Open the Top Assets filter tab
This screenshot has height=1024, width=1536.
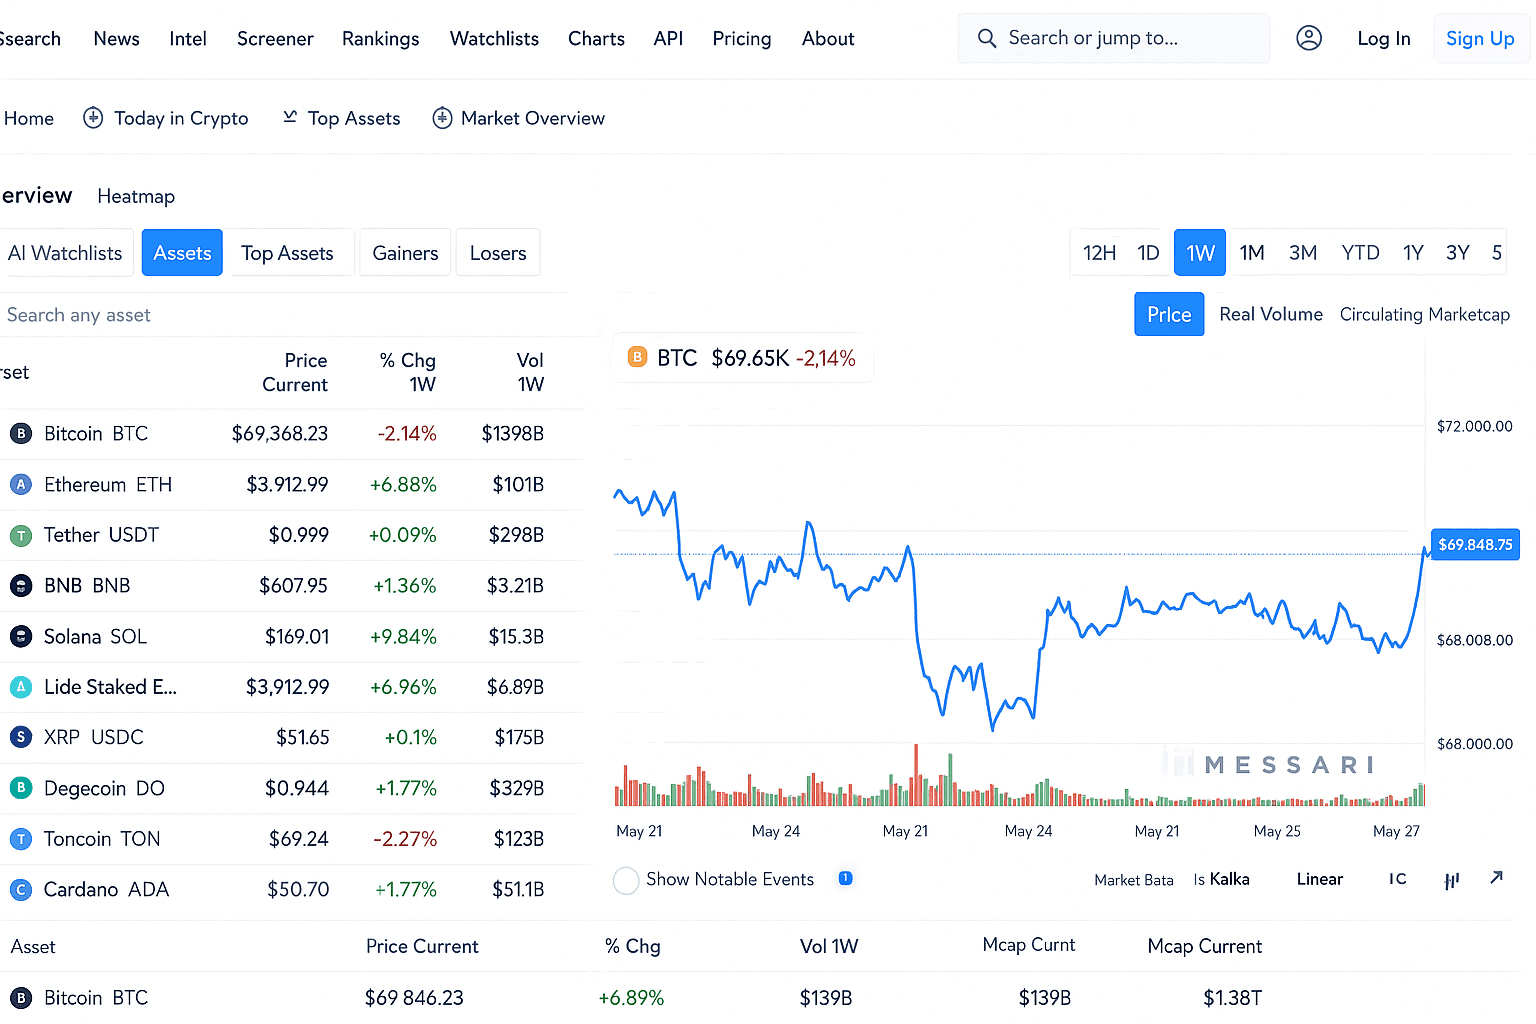click(x=287, y=253)
